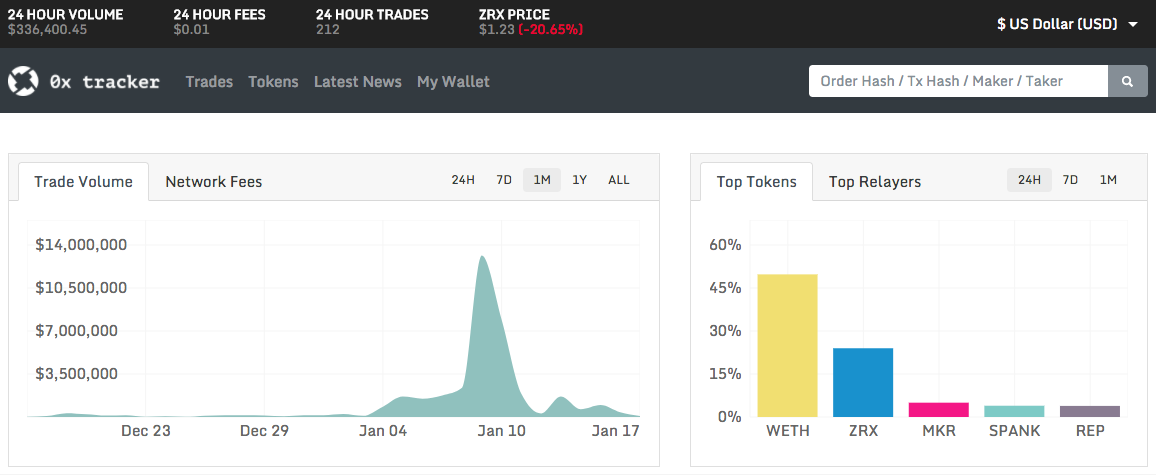The height and width of the screenshot is (475, 1156).
Task: Select the Top Relayers tab
Action: (x=874, y=181)
